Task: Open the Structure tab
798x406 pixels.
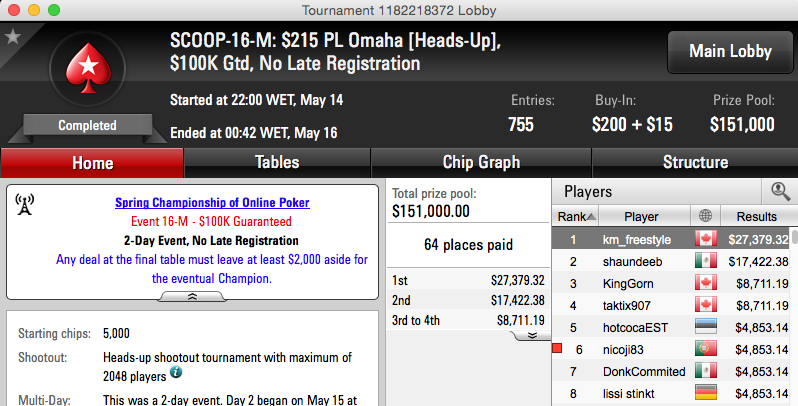Action: 695,162
